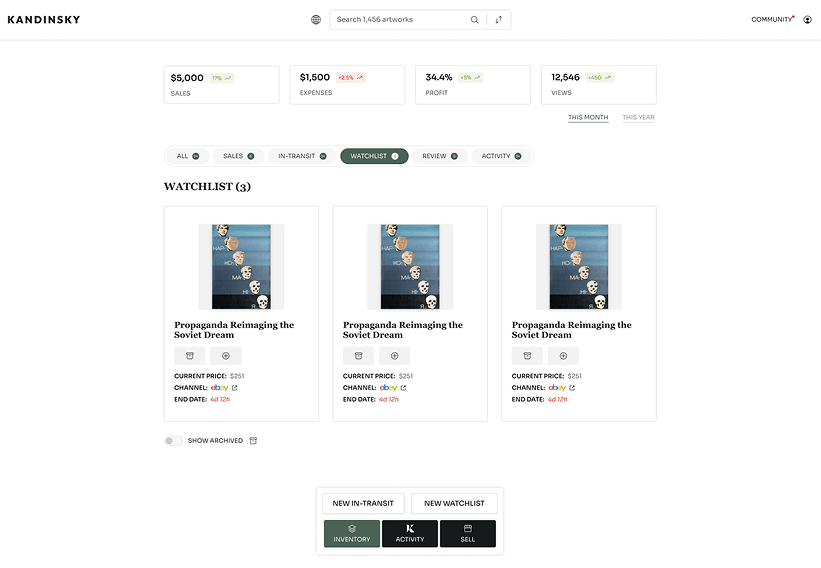Select the Review filter tab
This screenshot has height=568, width=821.
coord(440,156)
